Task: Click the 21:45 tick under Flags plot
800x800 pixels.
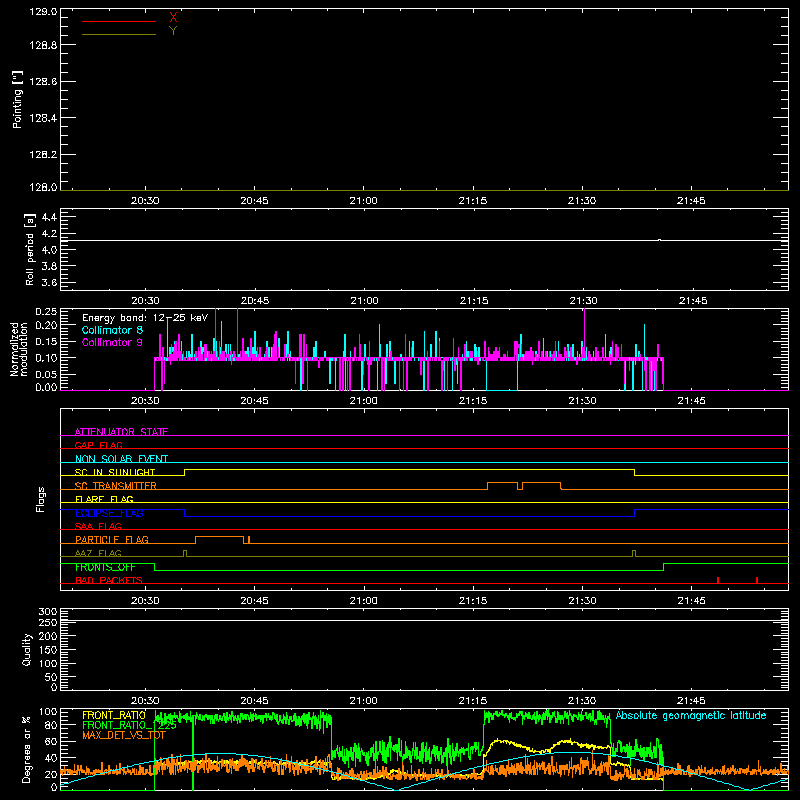Action: 691,601
